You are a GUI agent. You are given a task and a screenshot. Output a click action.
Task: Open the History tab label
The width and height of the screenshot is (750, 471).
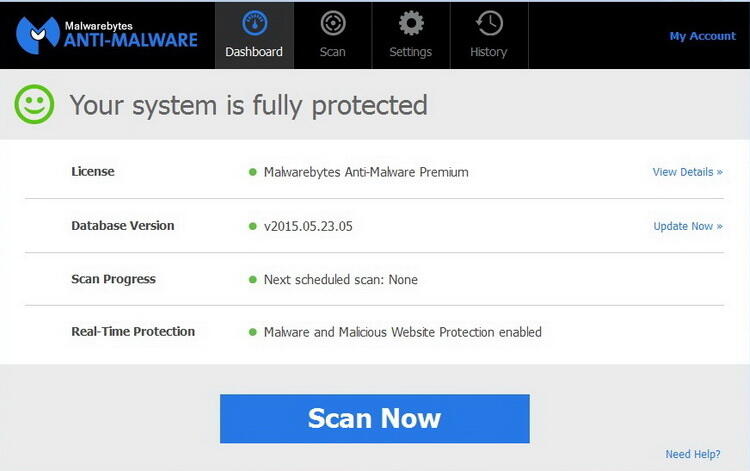[488, 52]
